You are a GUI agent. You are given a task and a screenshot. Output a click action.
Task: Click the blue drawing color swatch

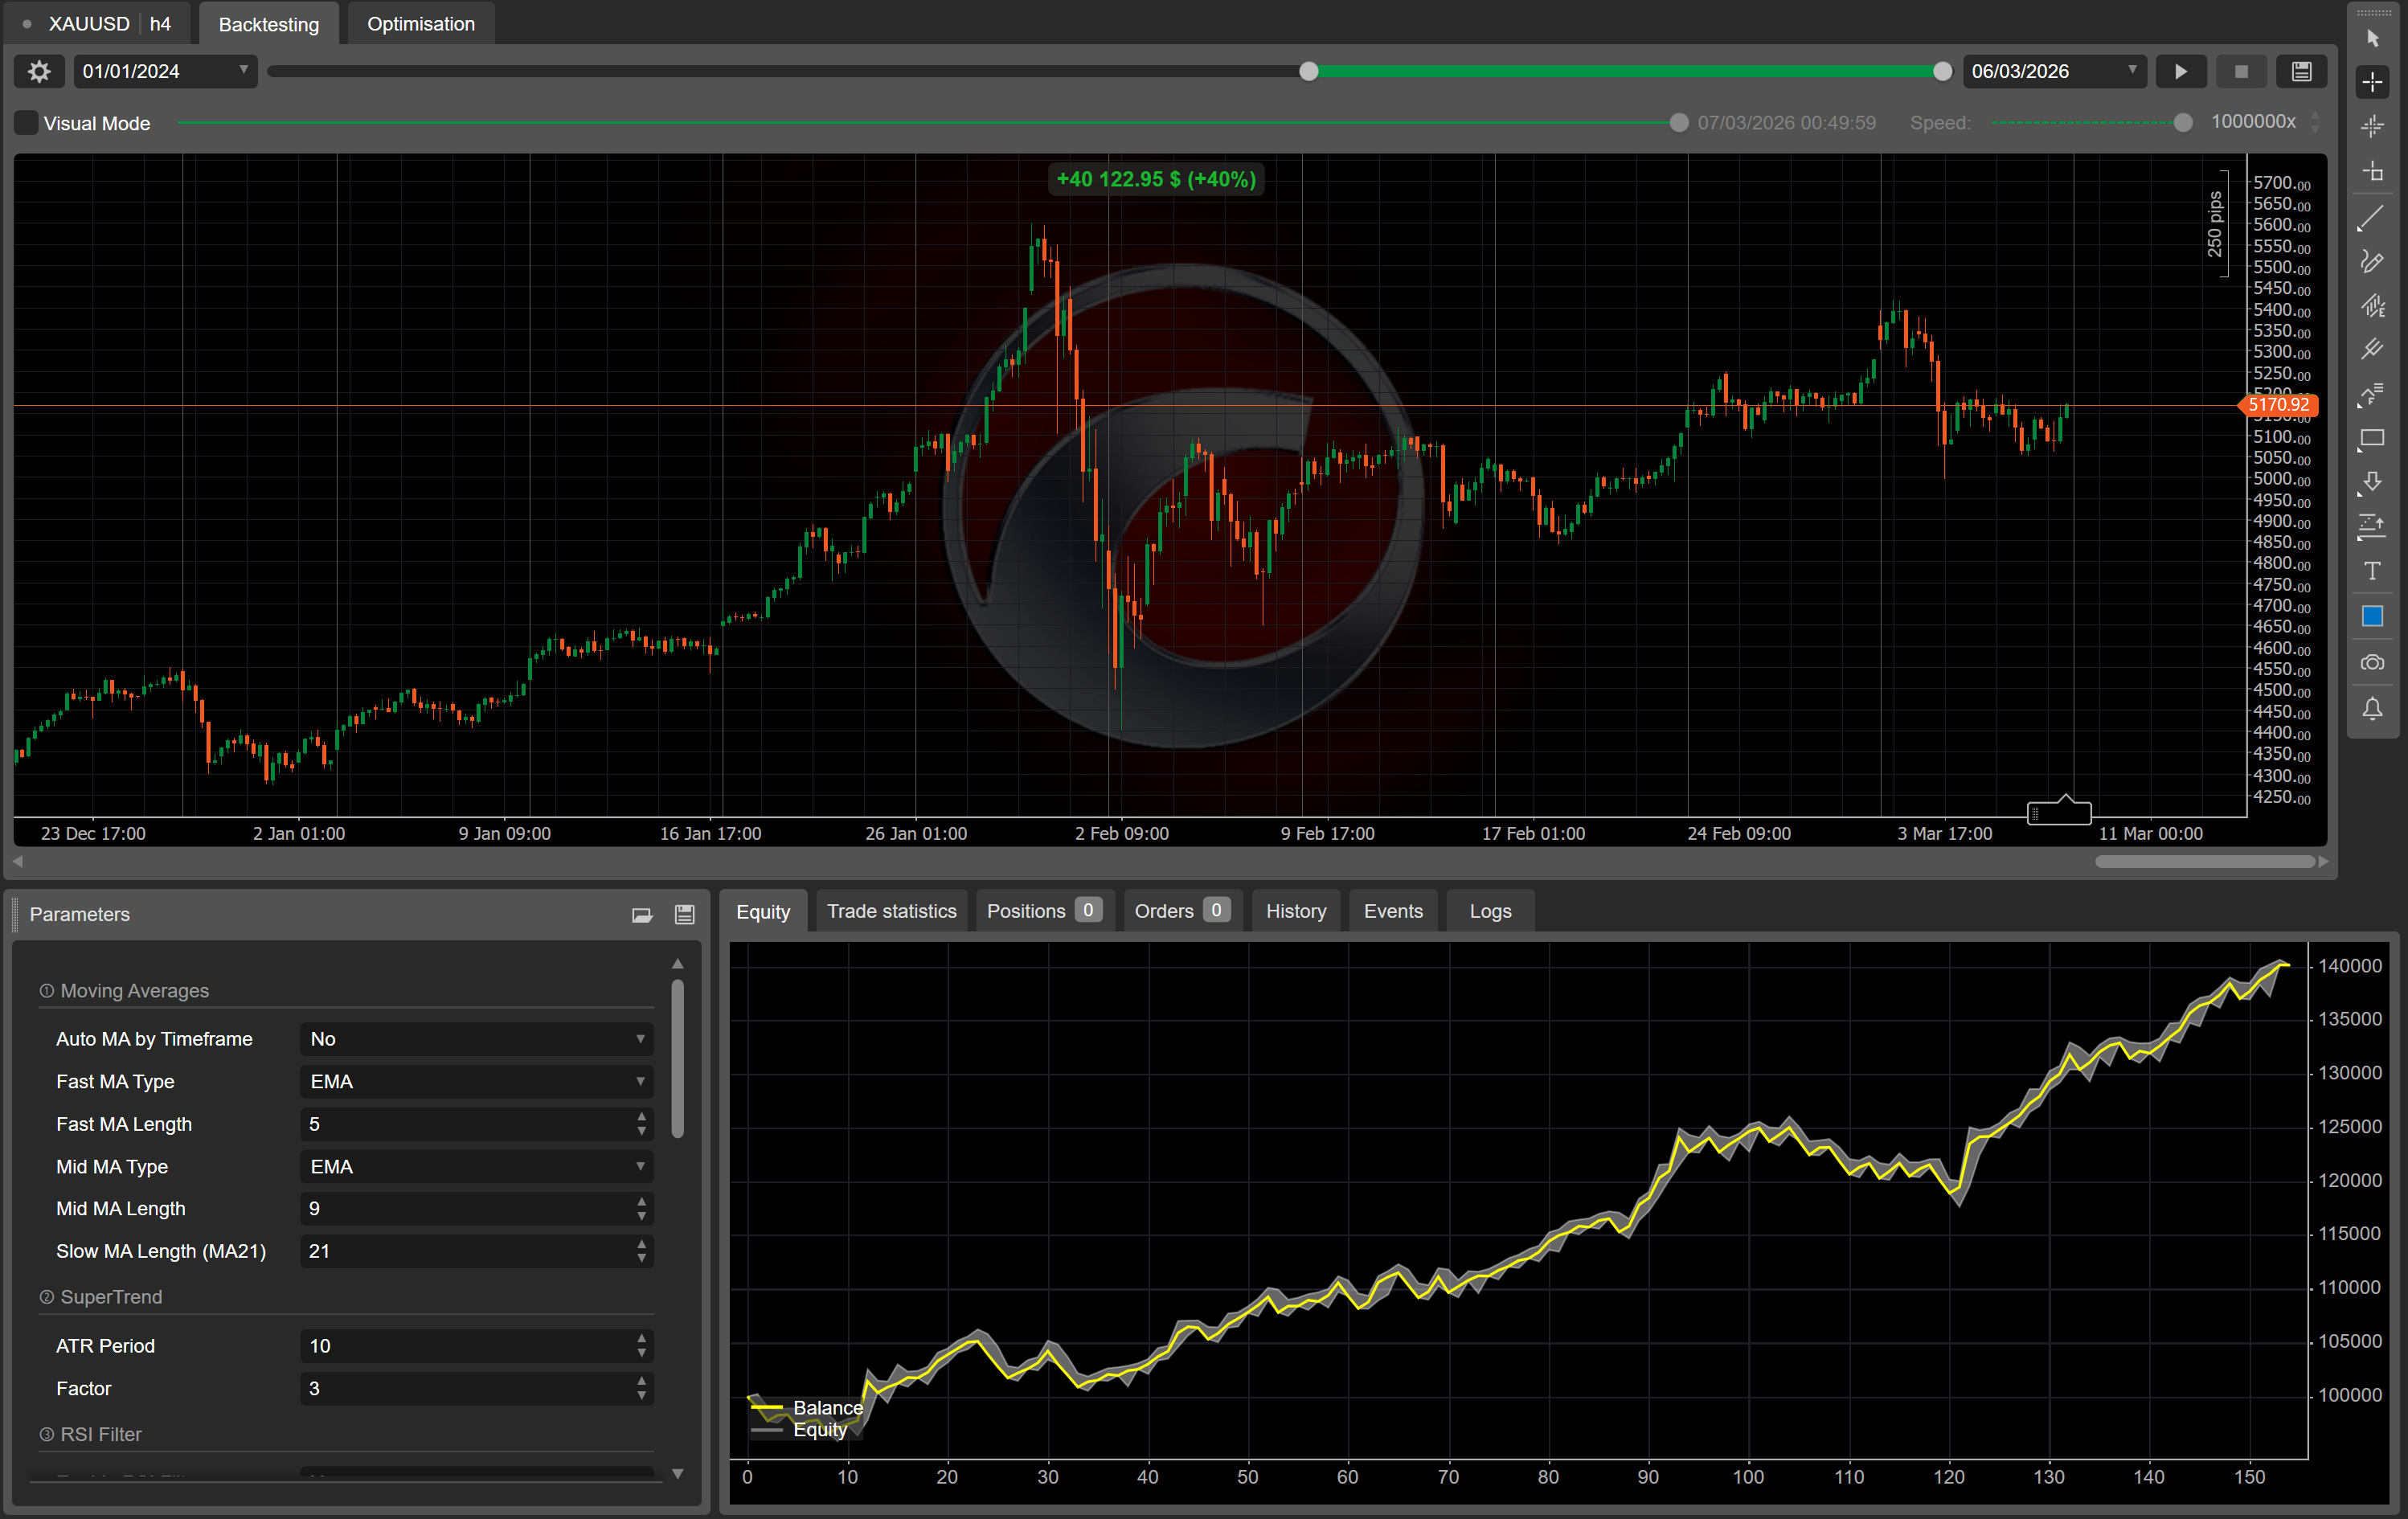tap(2371, 616)
